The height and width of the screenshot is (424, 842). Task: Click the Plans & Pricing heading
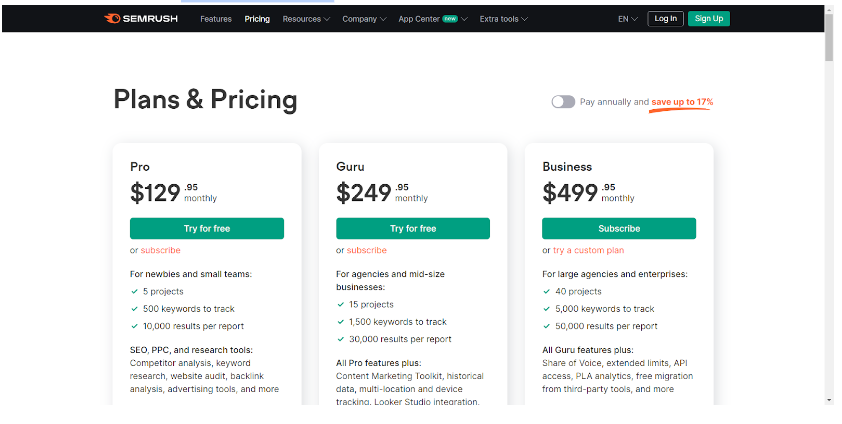tap(205, 100)
